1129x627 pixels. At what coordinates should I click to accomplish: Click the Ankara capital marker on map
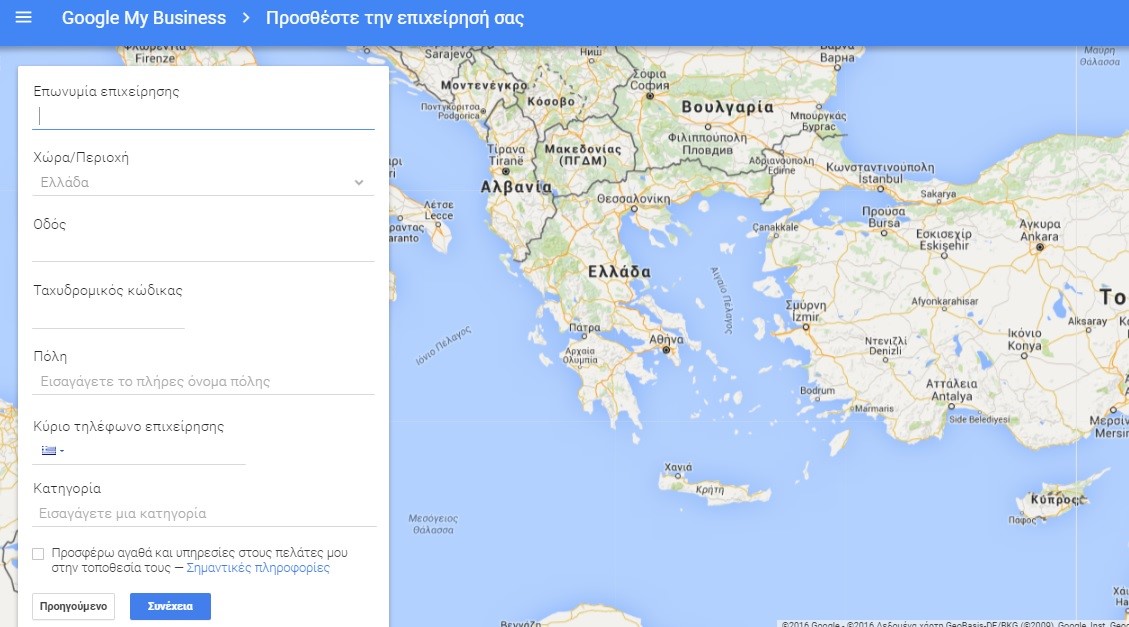click(1040, 246)
